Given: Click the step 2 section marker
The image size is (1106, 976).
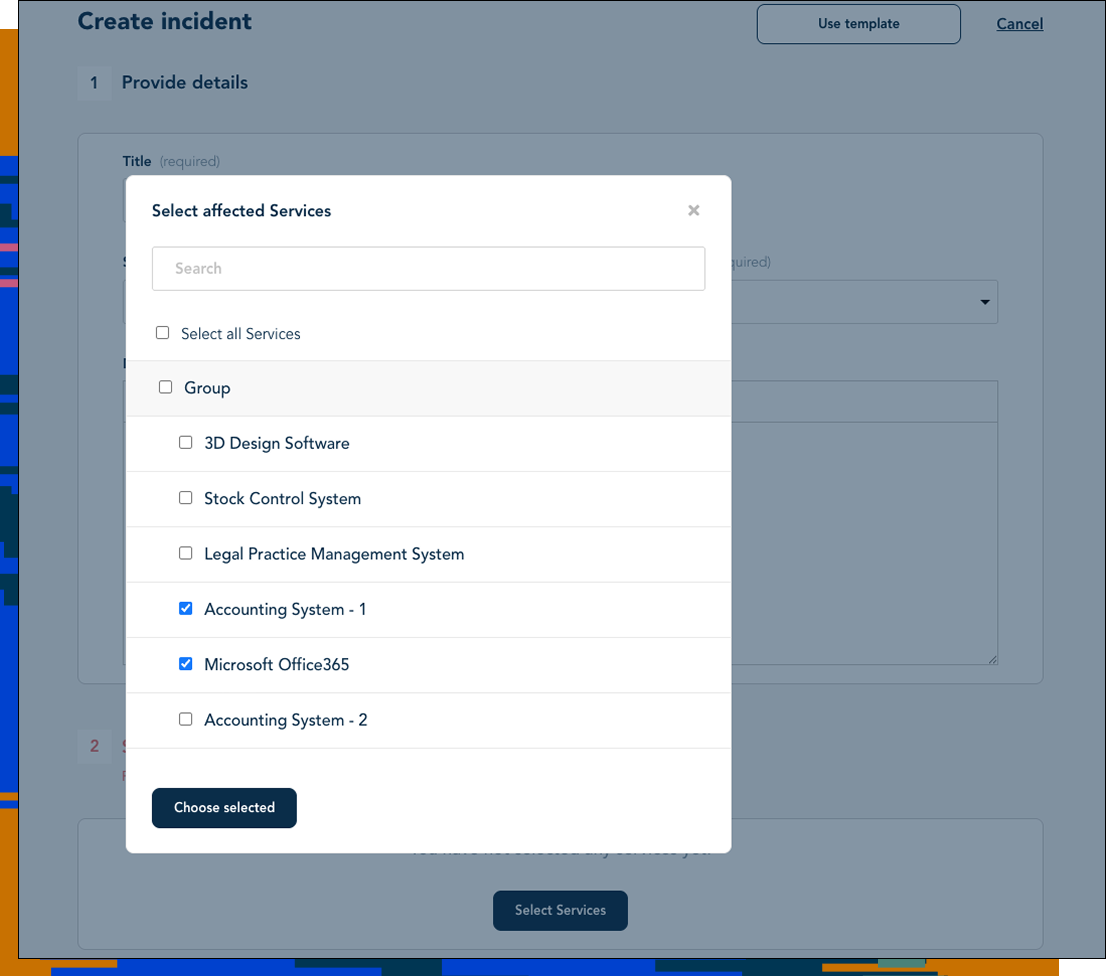Looking at the screenshot, I should coord(94,746).
